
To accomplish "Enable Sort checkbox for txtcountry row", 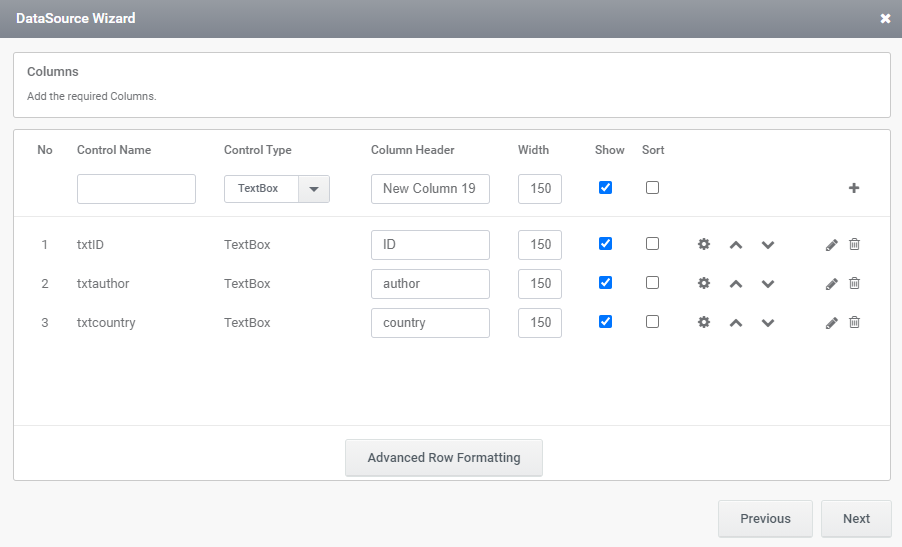I will coord(653,322).
